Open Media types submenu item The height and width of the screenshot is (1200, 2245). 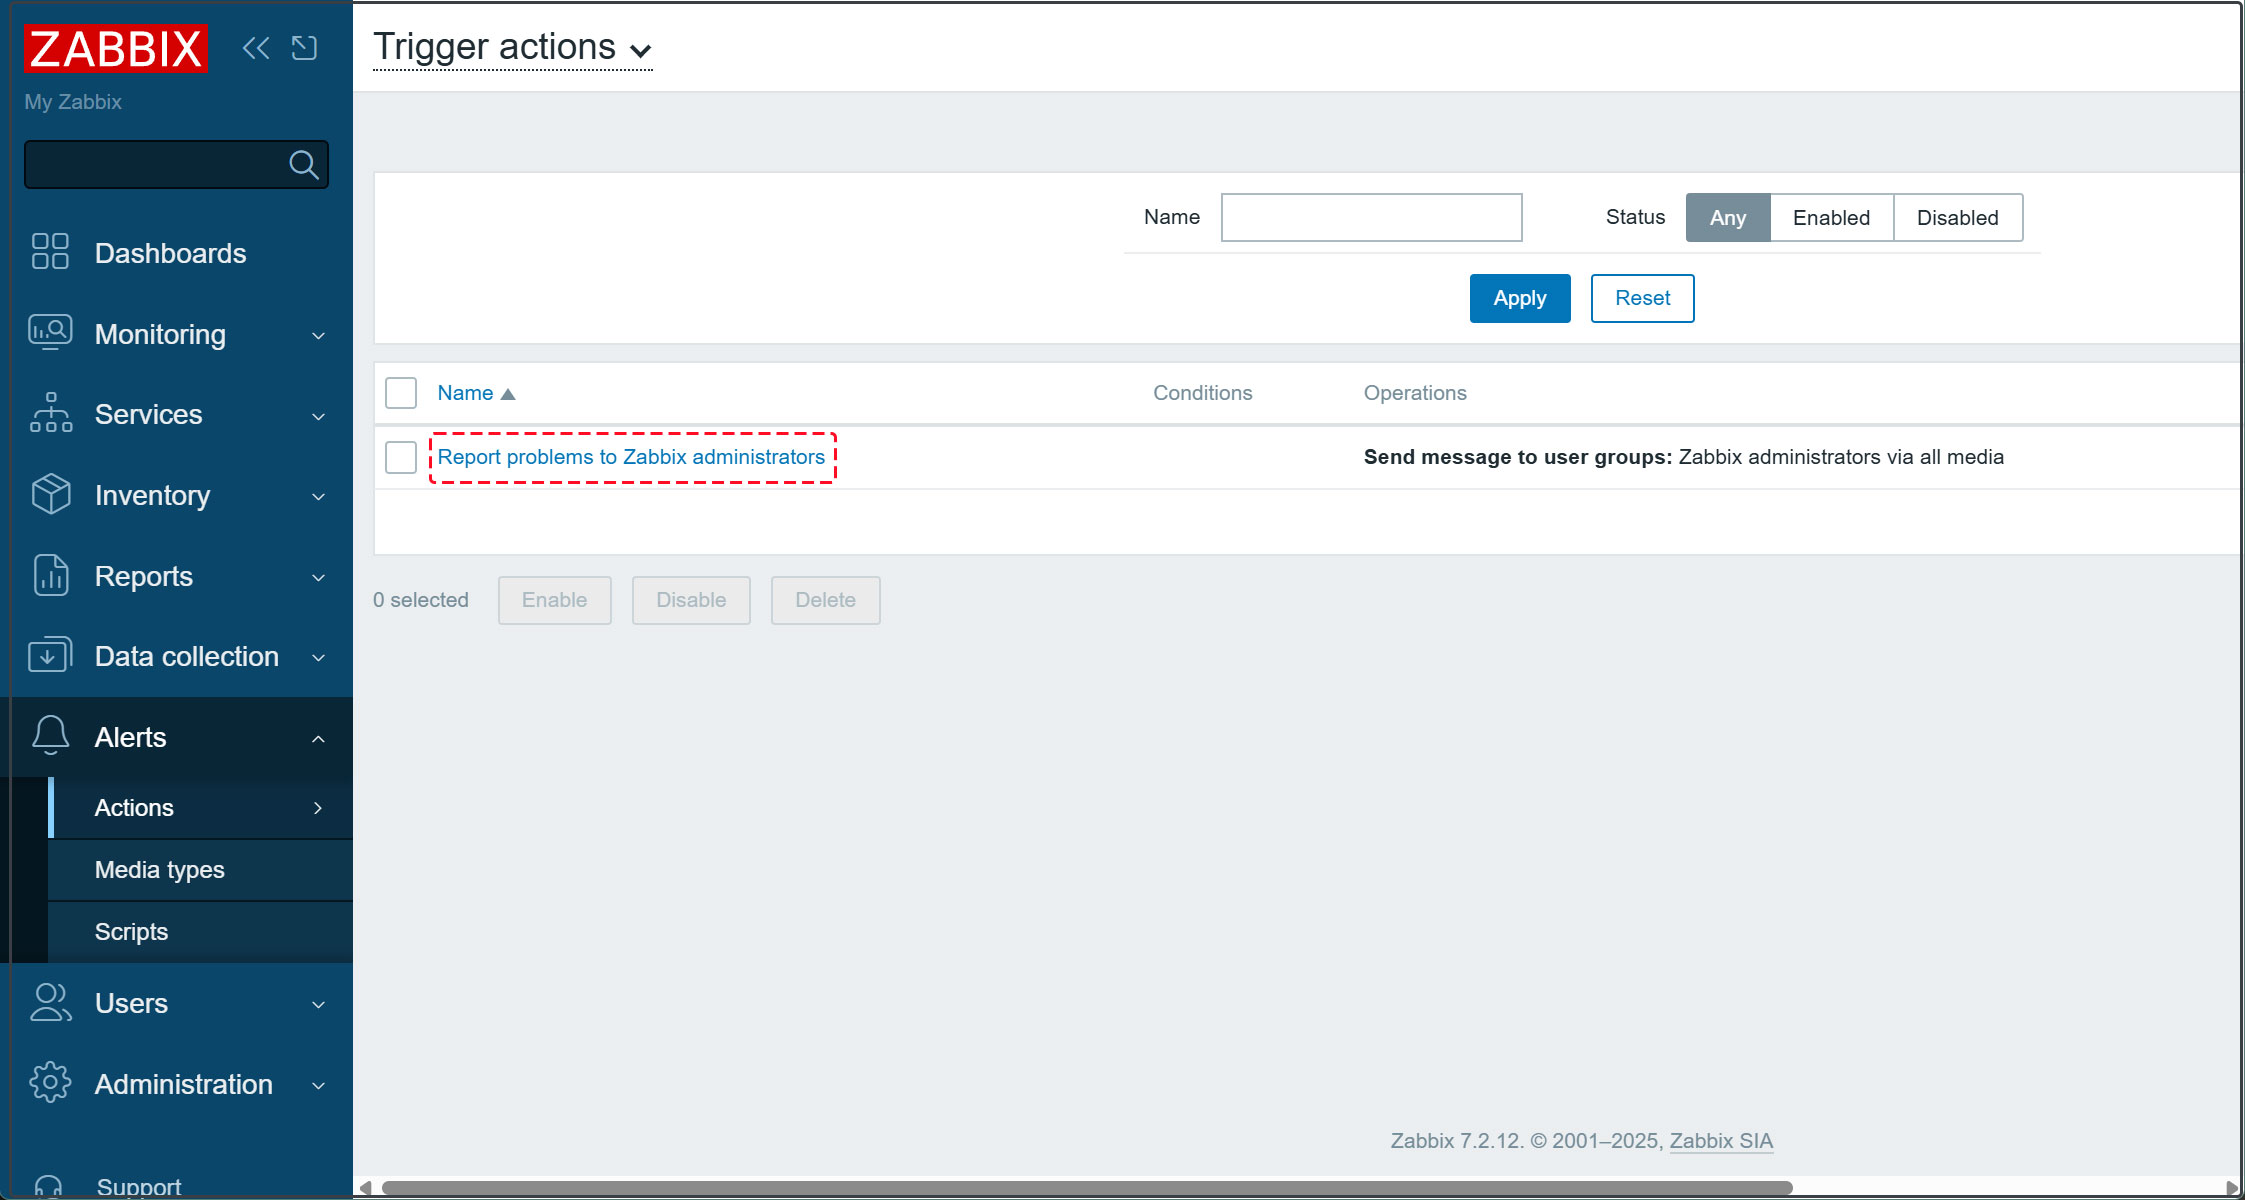(x=160, y=869)
